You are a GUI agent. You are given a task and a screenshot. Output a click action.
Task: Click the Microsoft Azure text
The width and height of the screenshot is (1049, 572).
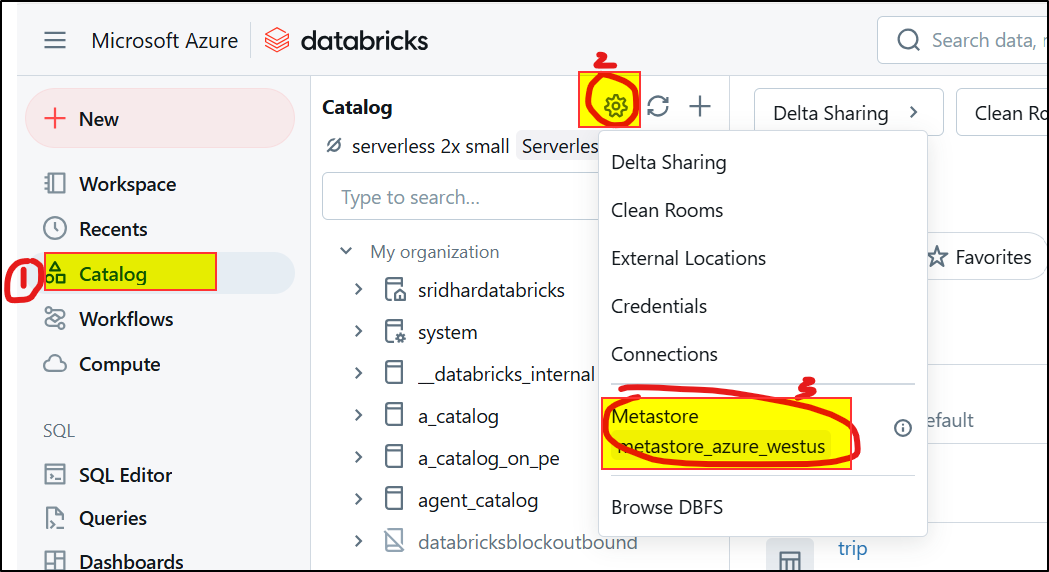click(x=165, y=40)
